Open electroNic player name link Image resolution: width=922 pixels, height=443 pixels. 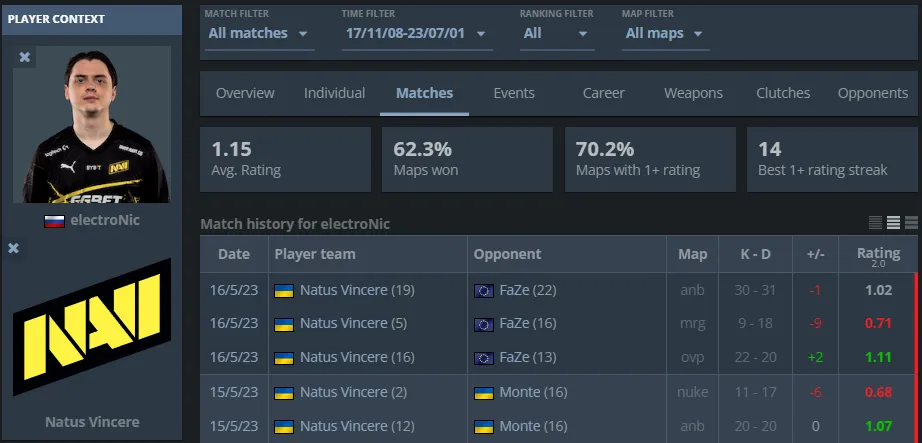pos(105,221)
